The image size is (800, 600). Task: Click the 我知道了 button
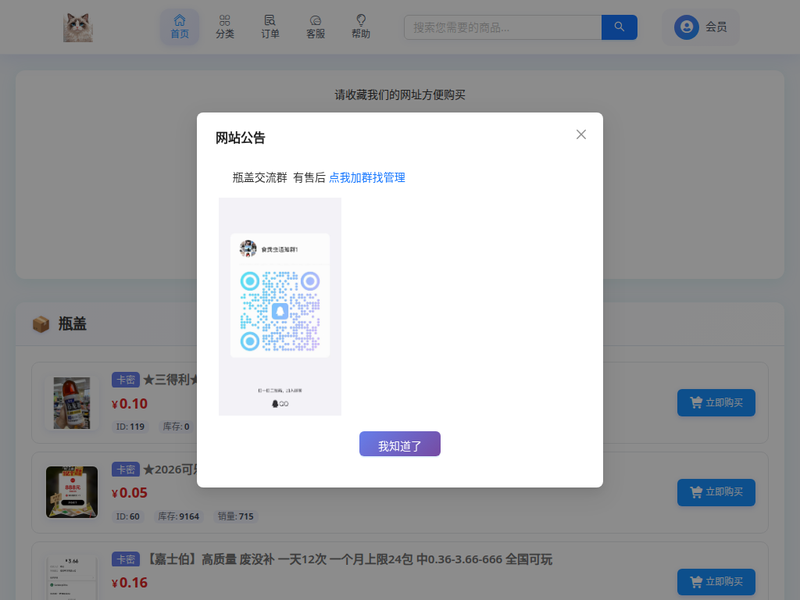(x=399, y=444)
